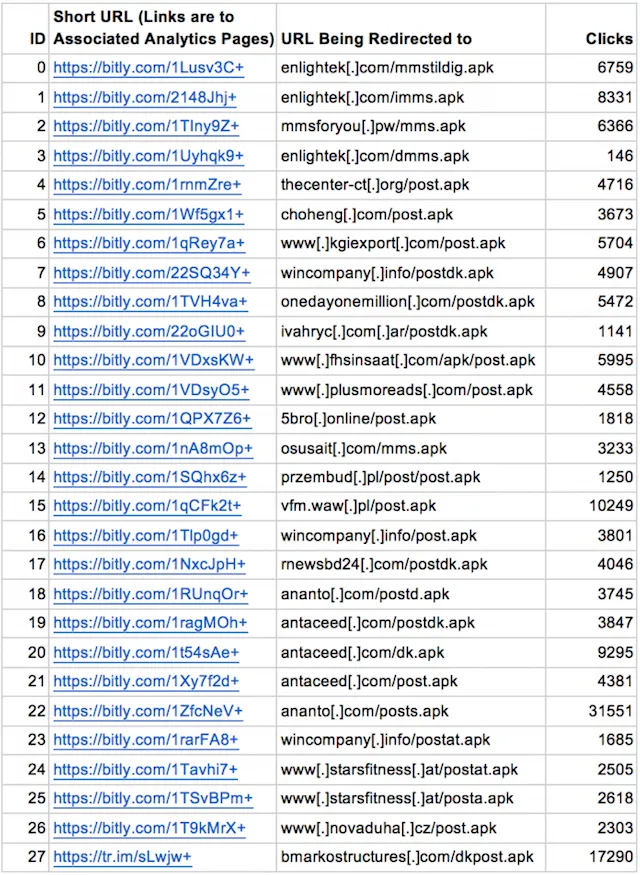The image size is (640, 875).
Task: Click the clicks value 9295
Action: [x=615, y=652]
